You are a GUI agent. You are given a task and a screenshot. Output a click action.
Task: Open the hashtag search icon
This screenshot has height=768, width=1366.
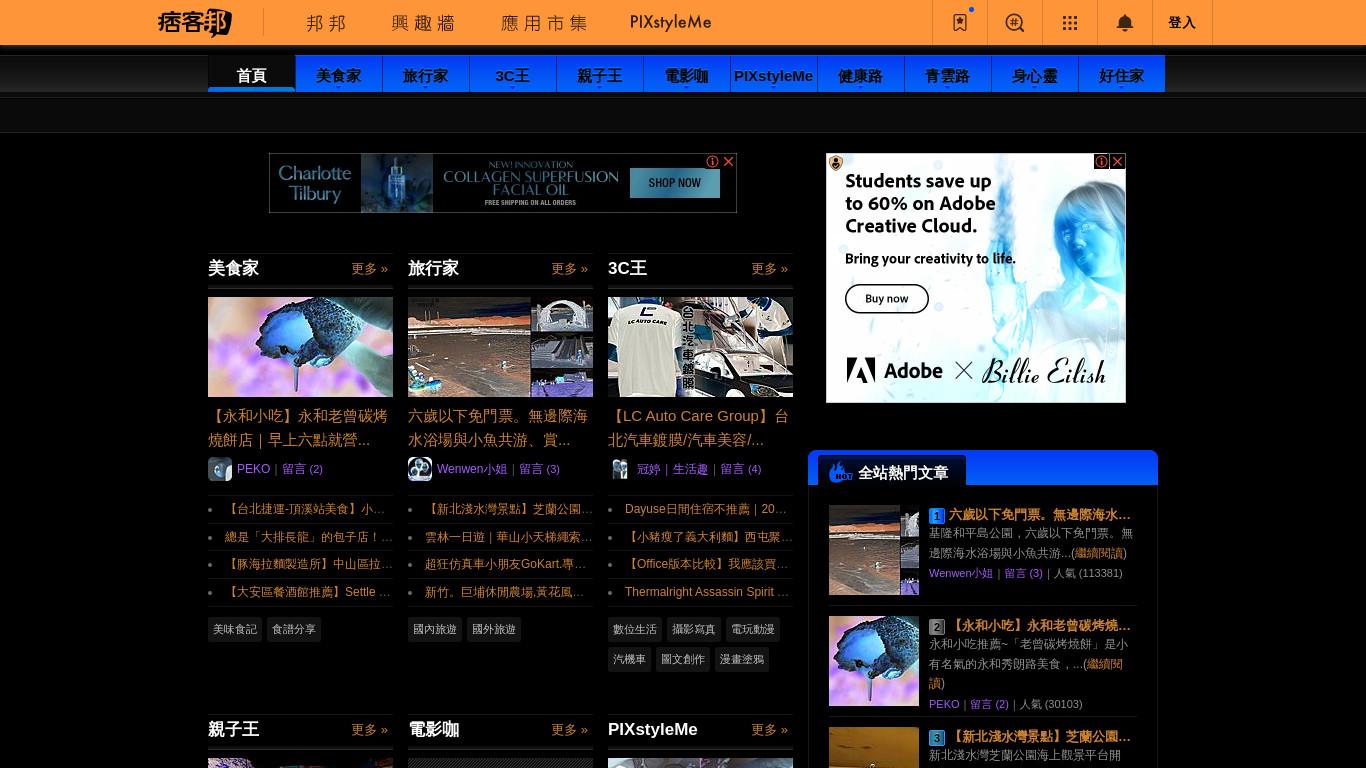(1015, 22)
